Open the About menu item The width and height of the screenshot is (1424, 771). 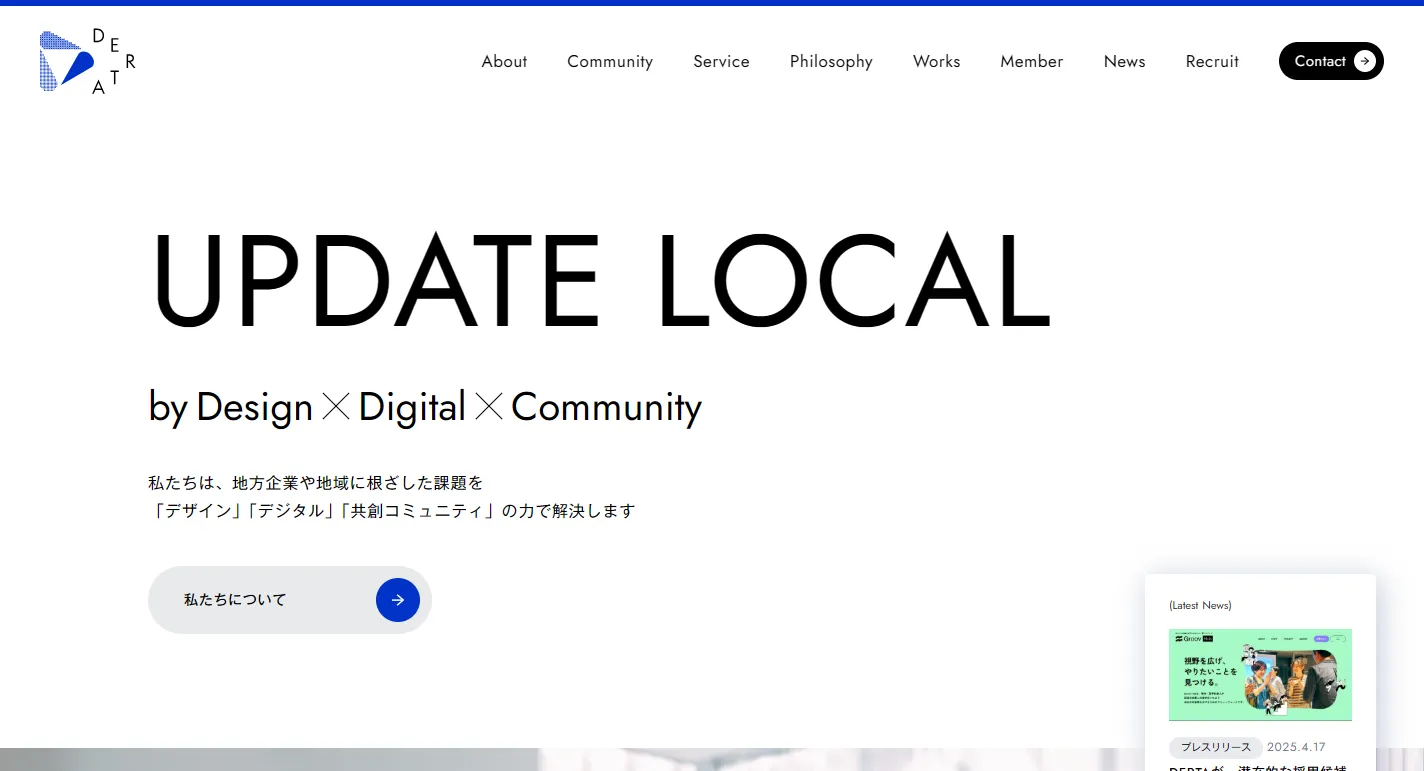(x=504, y=61)
